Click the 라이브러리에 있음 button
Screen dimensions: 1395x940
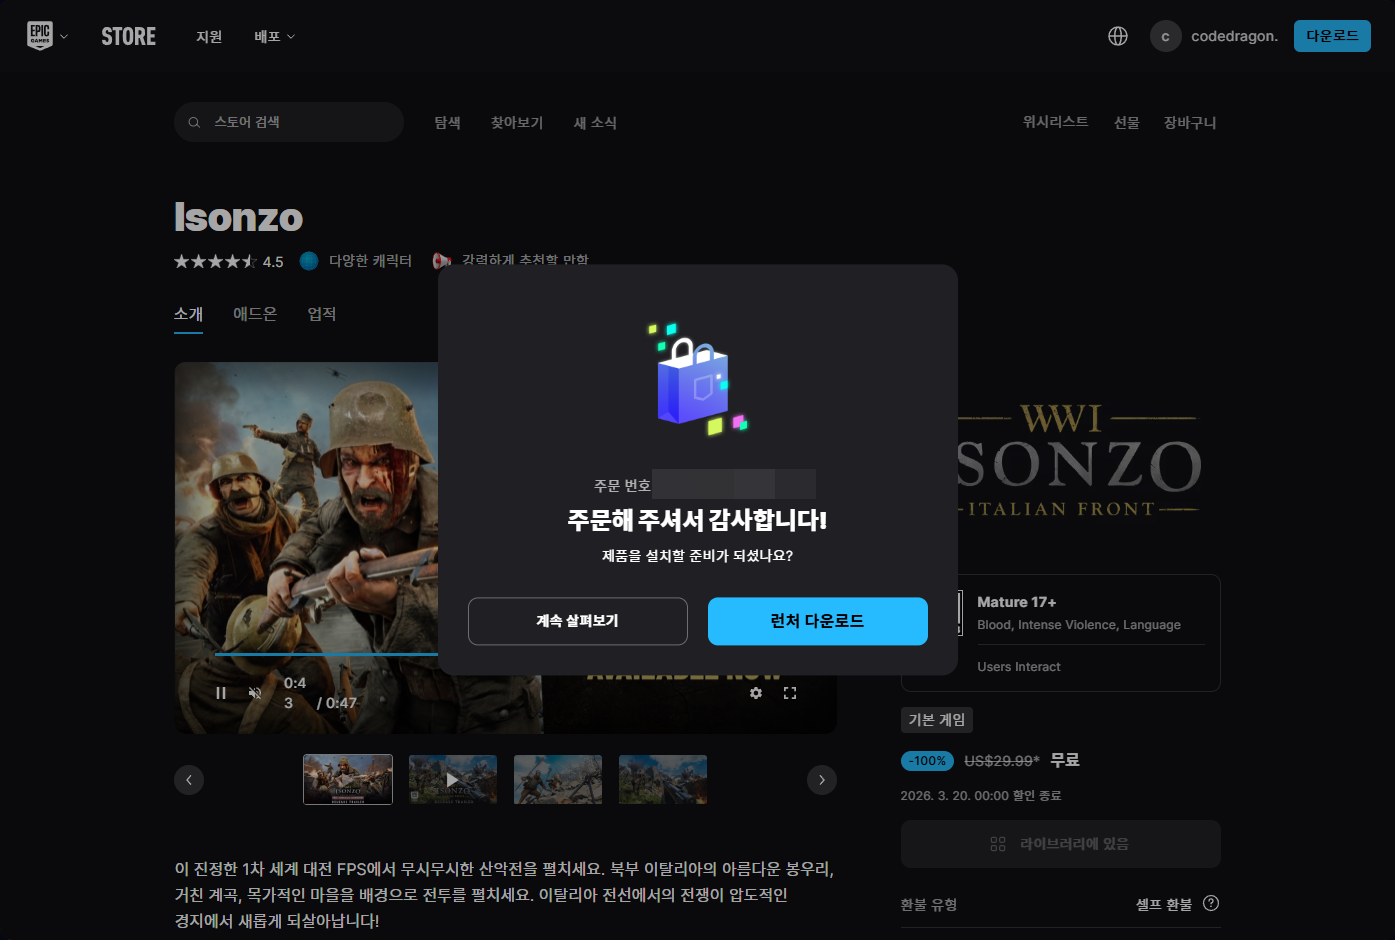(x=1061, y=844)
